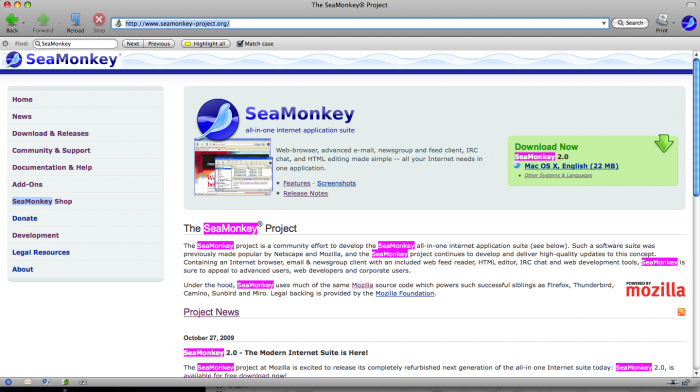
Task: Open the Print button dropdown arrow
Action: click(x=673, y=23)
